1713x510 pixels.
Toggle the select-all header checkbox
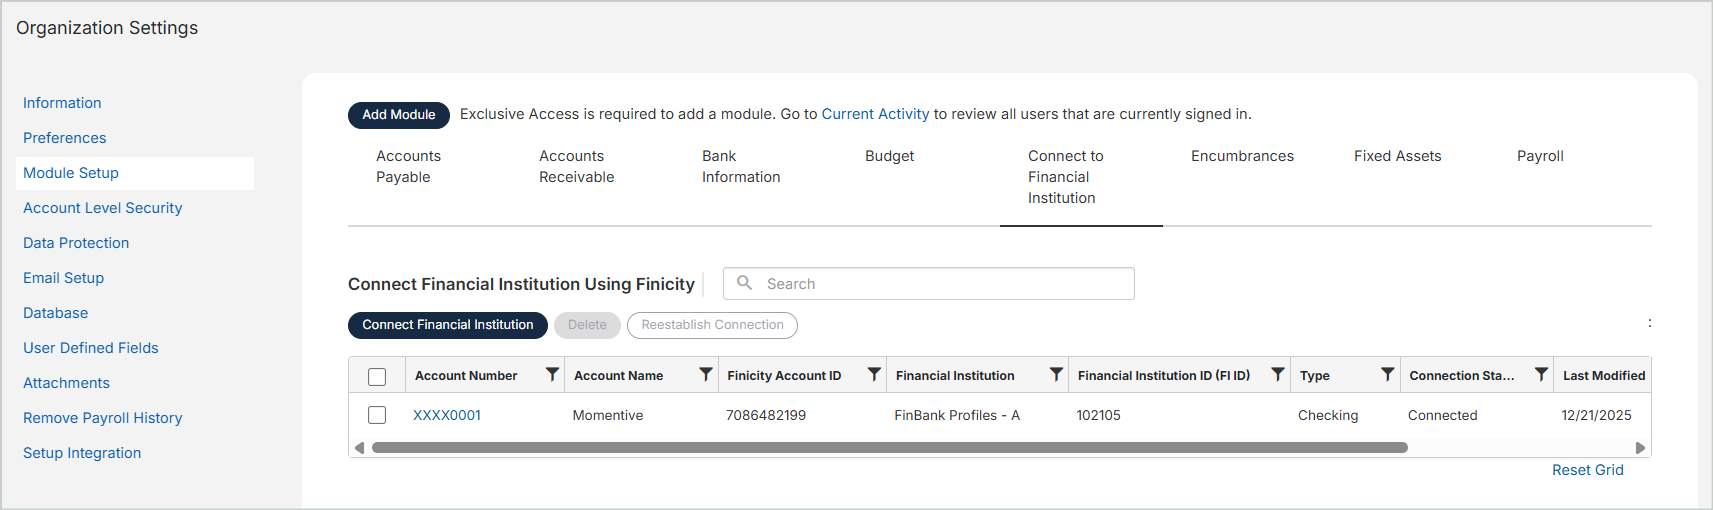click(377, 376)
